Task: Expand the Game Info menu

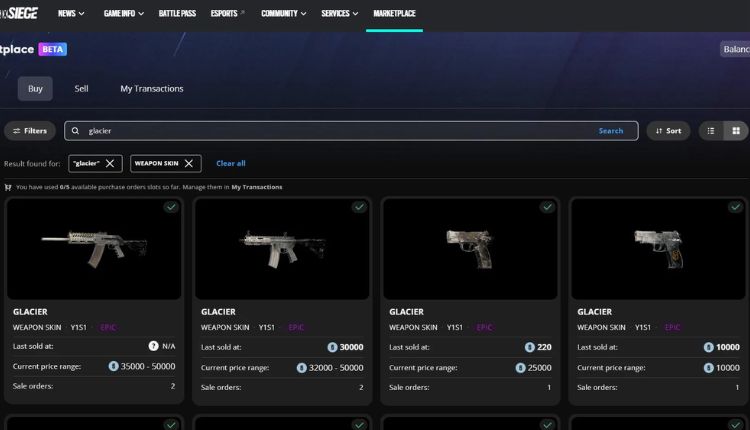Action: tap(123, 13)
